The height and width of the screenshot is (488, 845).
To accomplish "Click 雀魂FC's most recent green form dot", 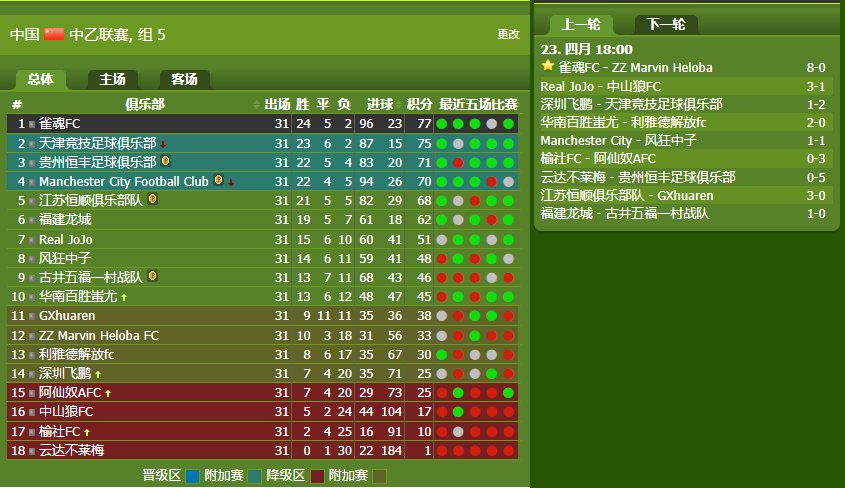I will click(508, 124).
